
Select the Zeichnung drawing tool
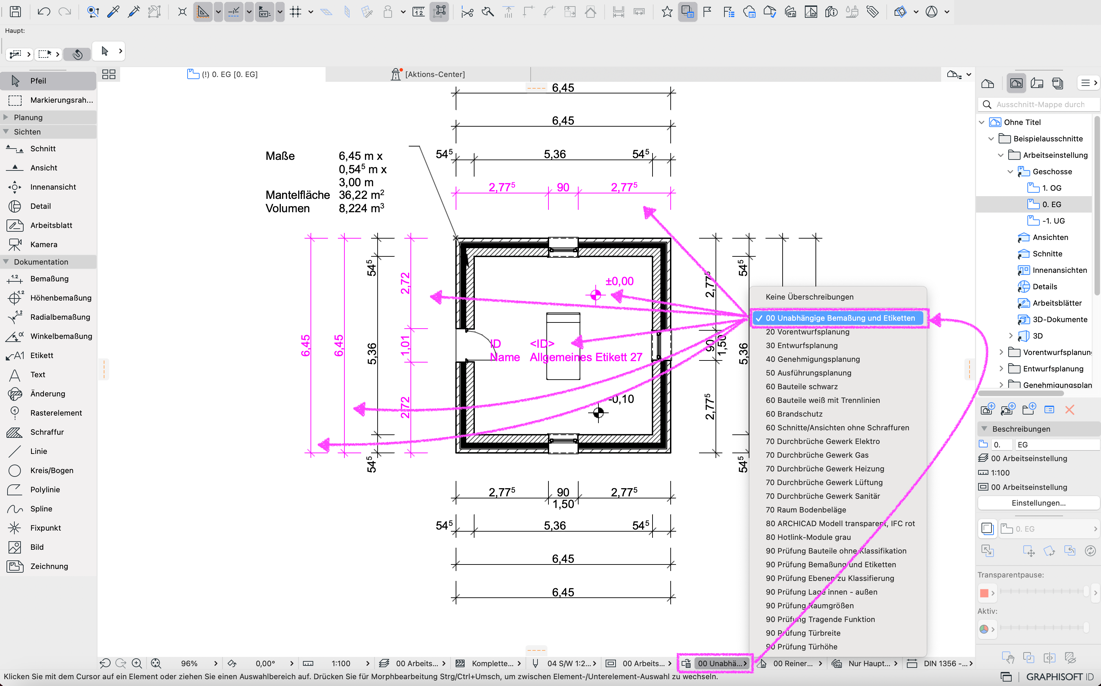(x=48, y=566)
